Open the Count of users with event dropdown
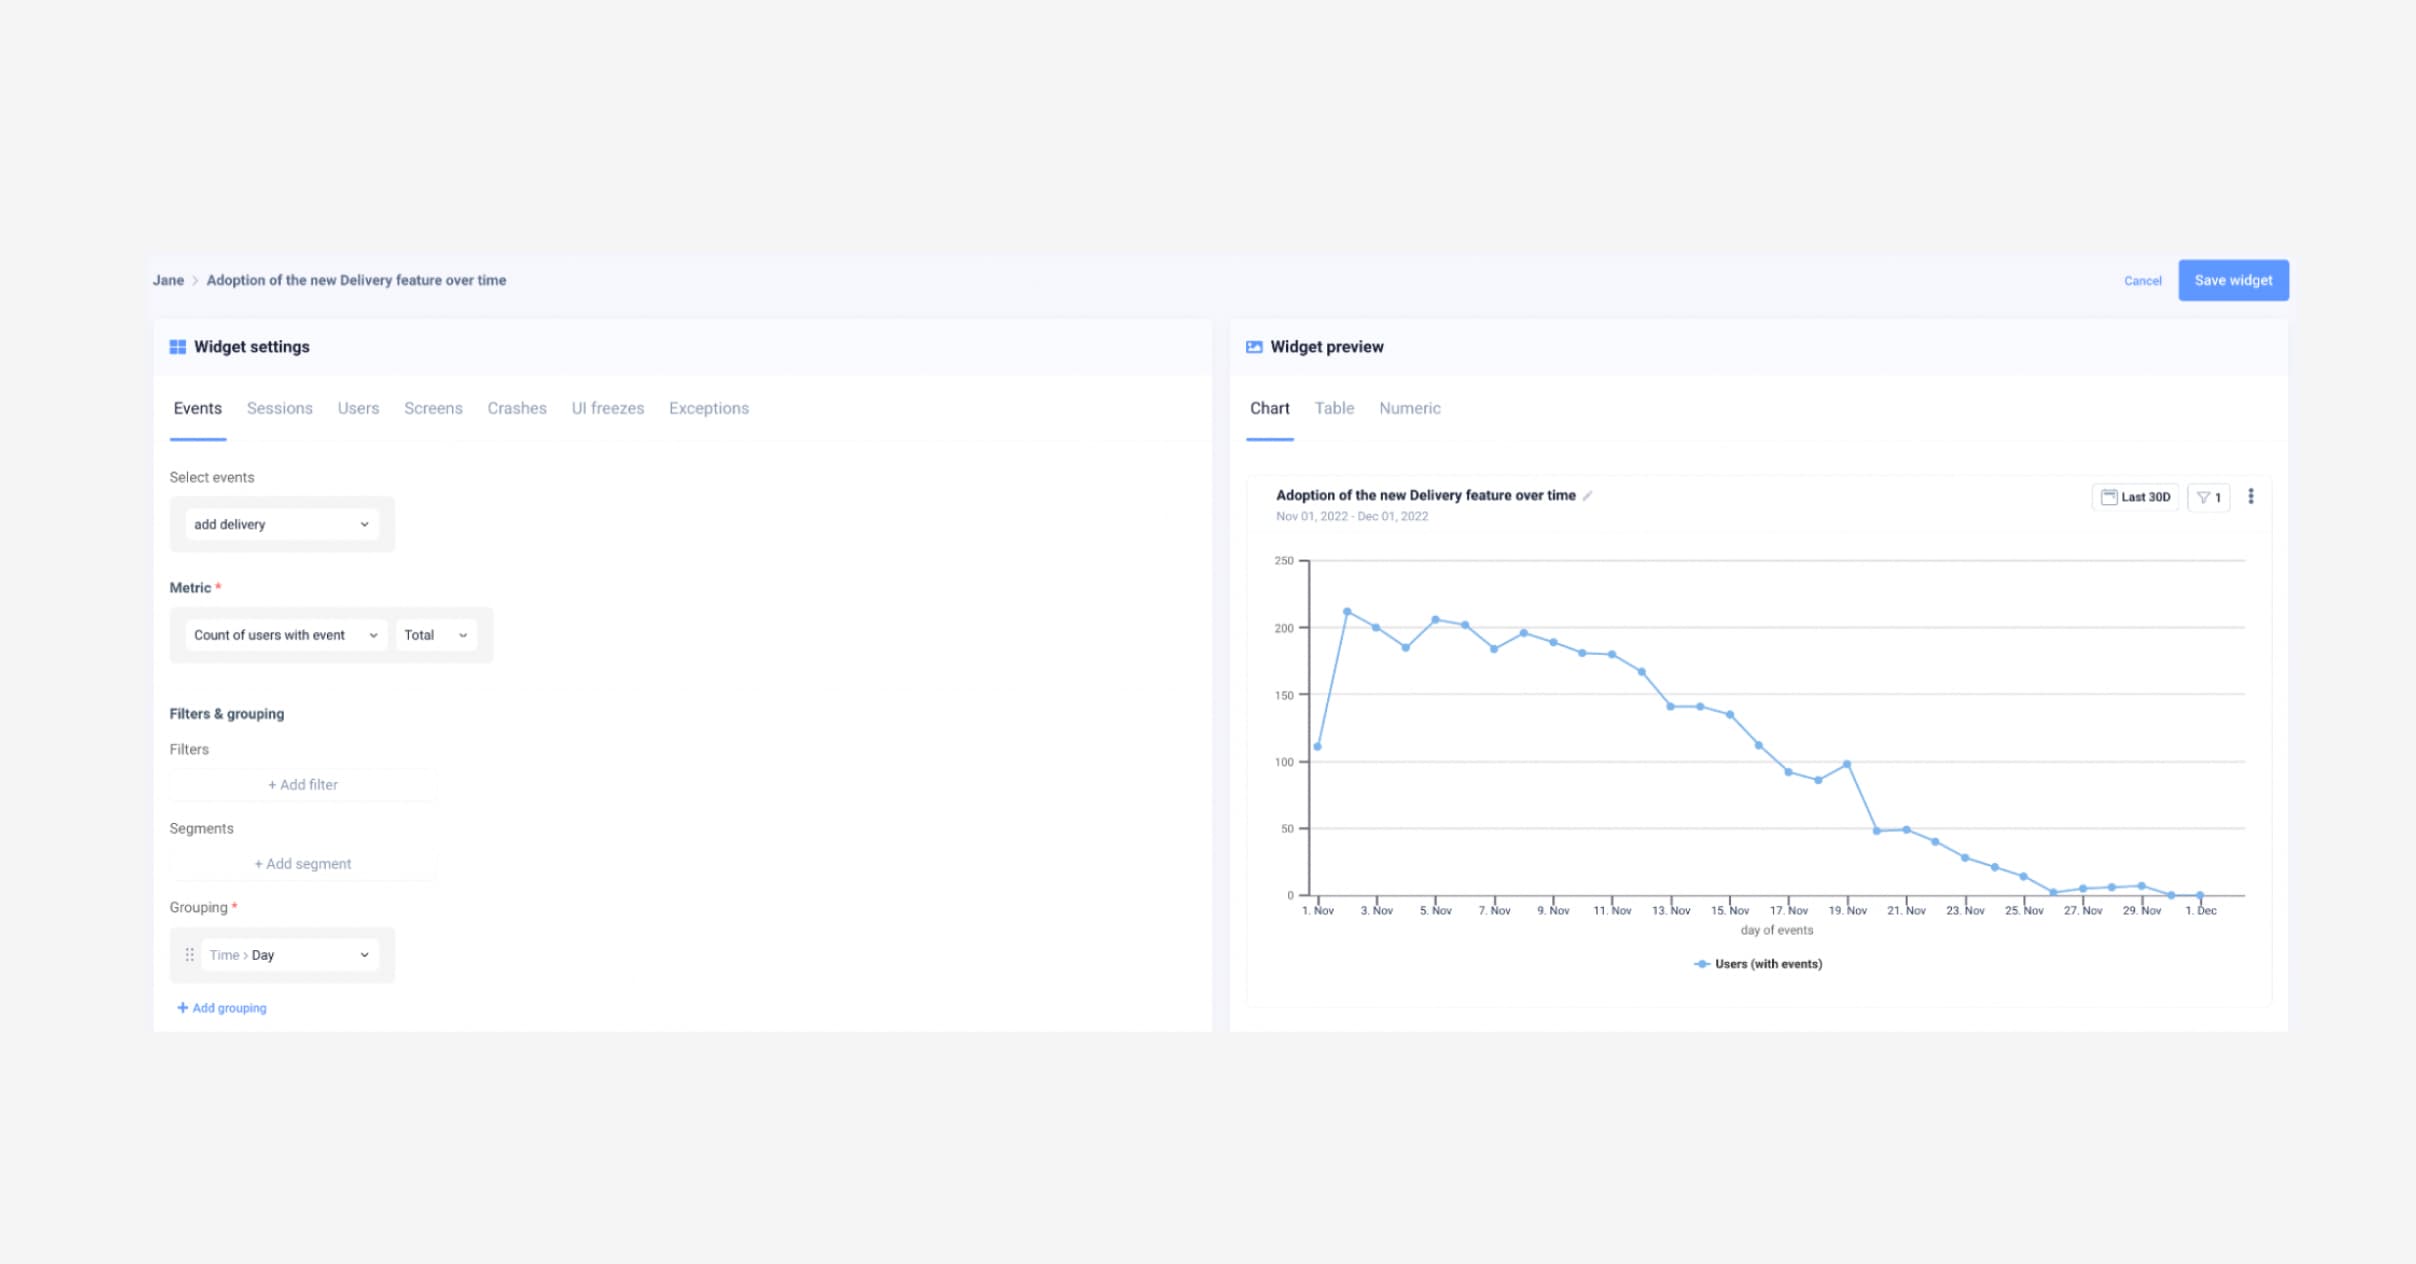This screenshot has width=2416, height=1264. [286, 635]
